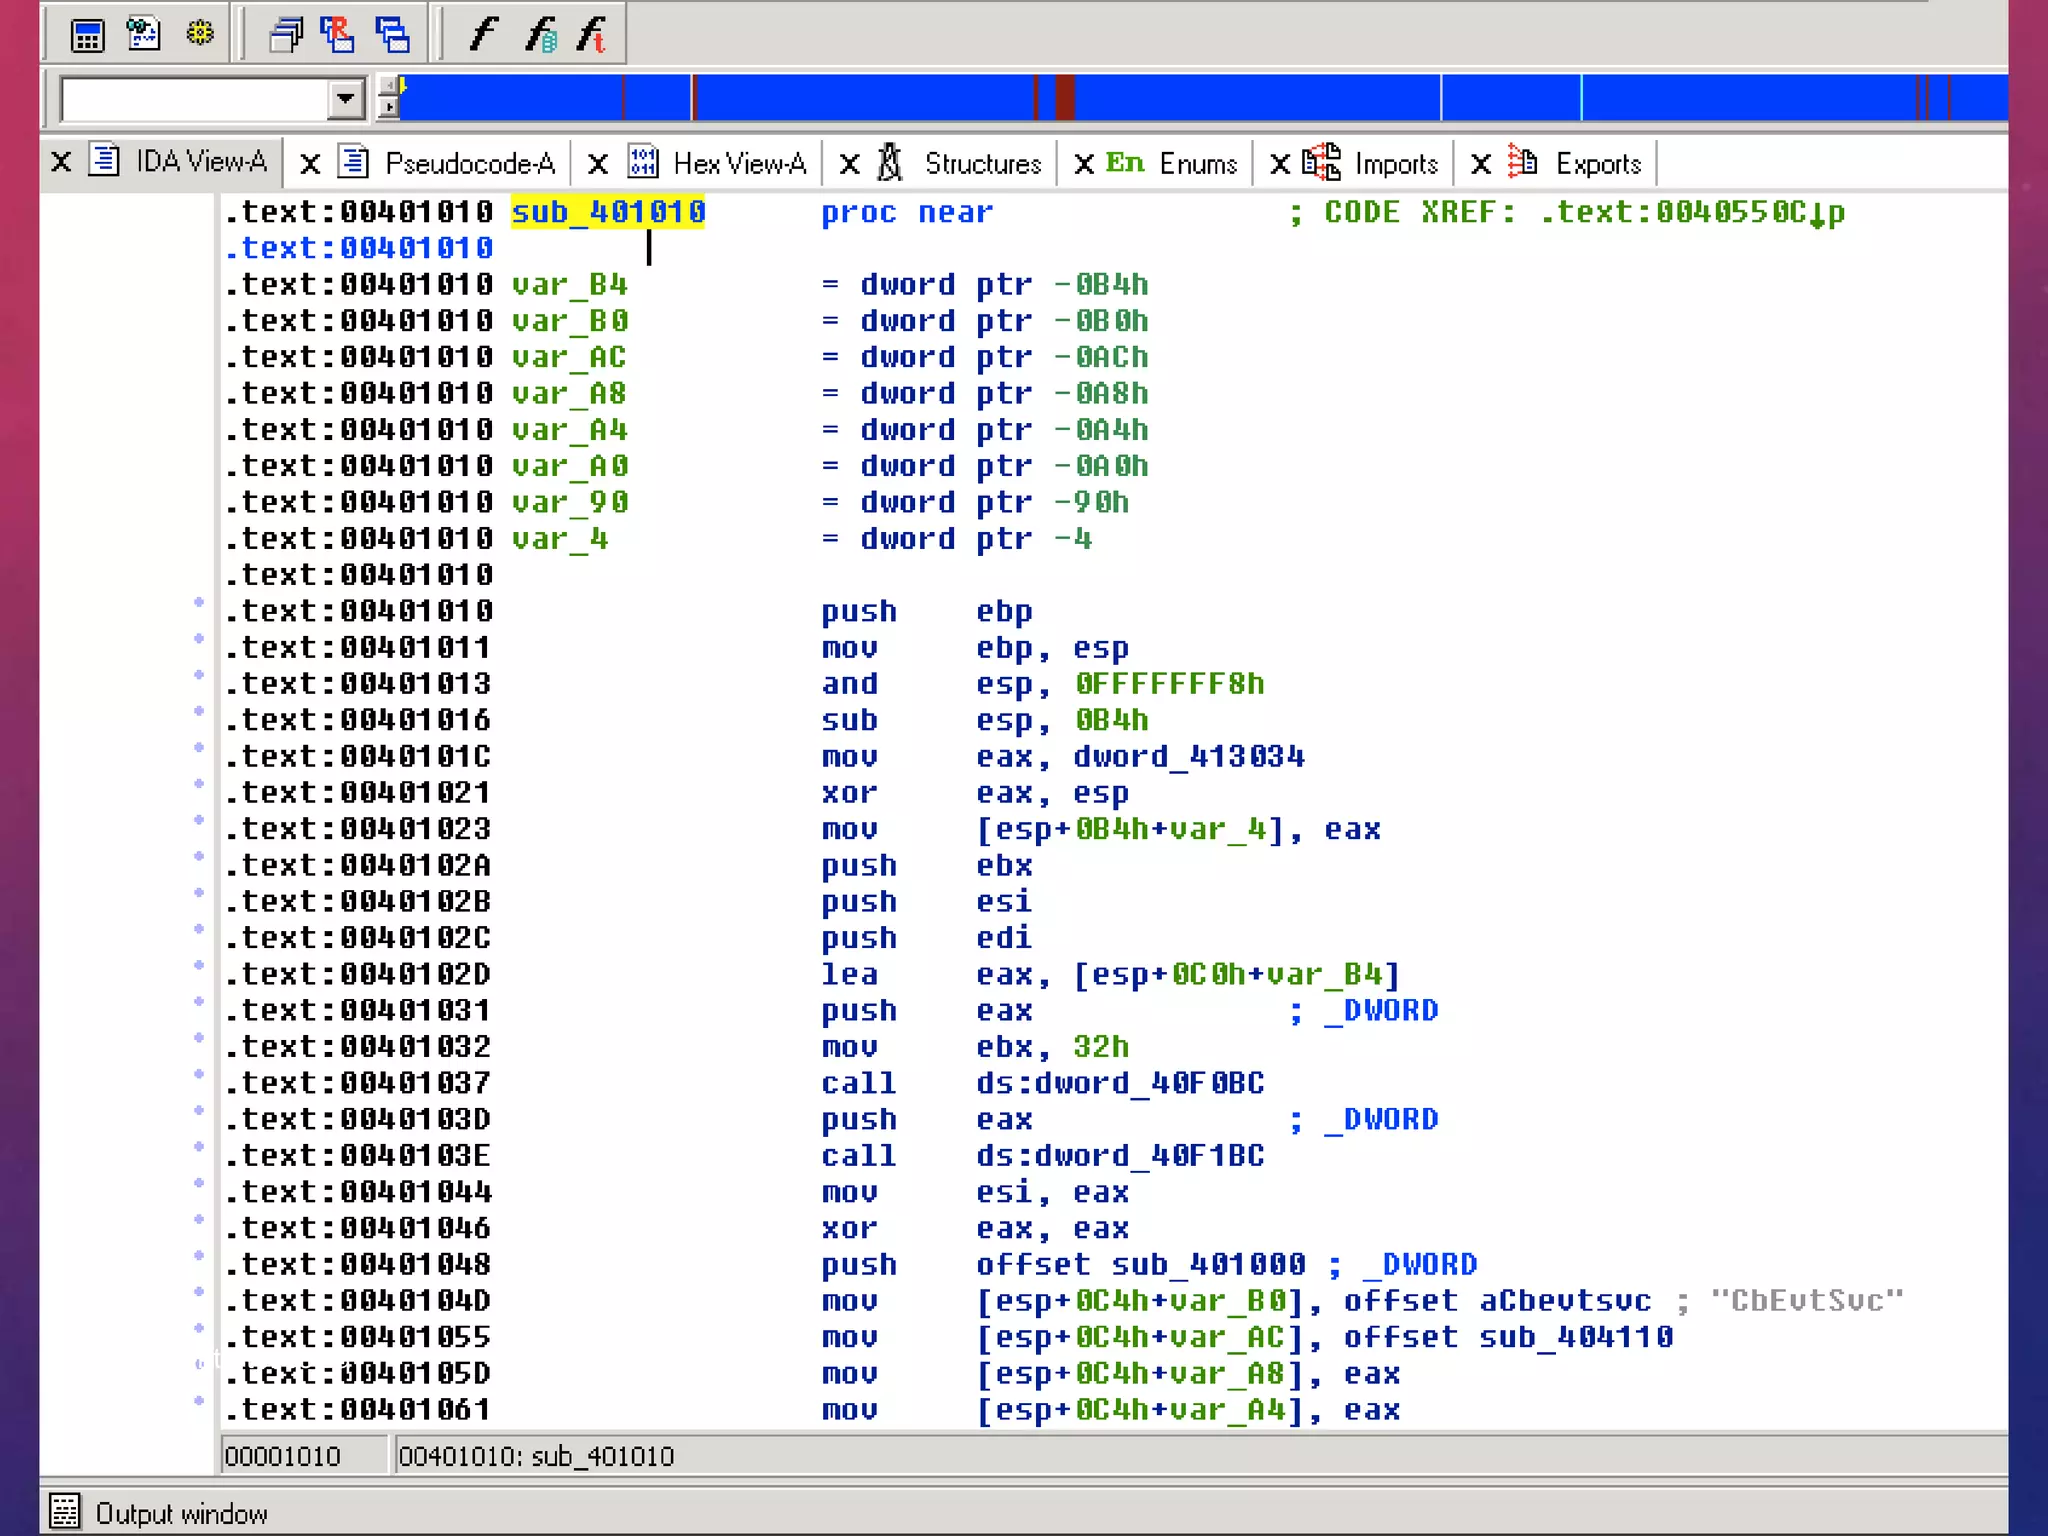Viewport: 2048px width, 1536px height.
Task: Follow the sub_404110 offset reference
Action: (x=1575, y=1337)
